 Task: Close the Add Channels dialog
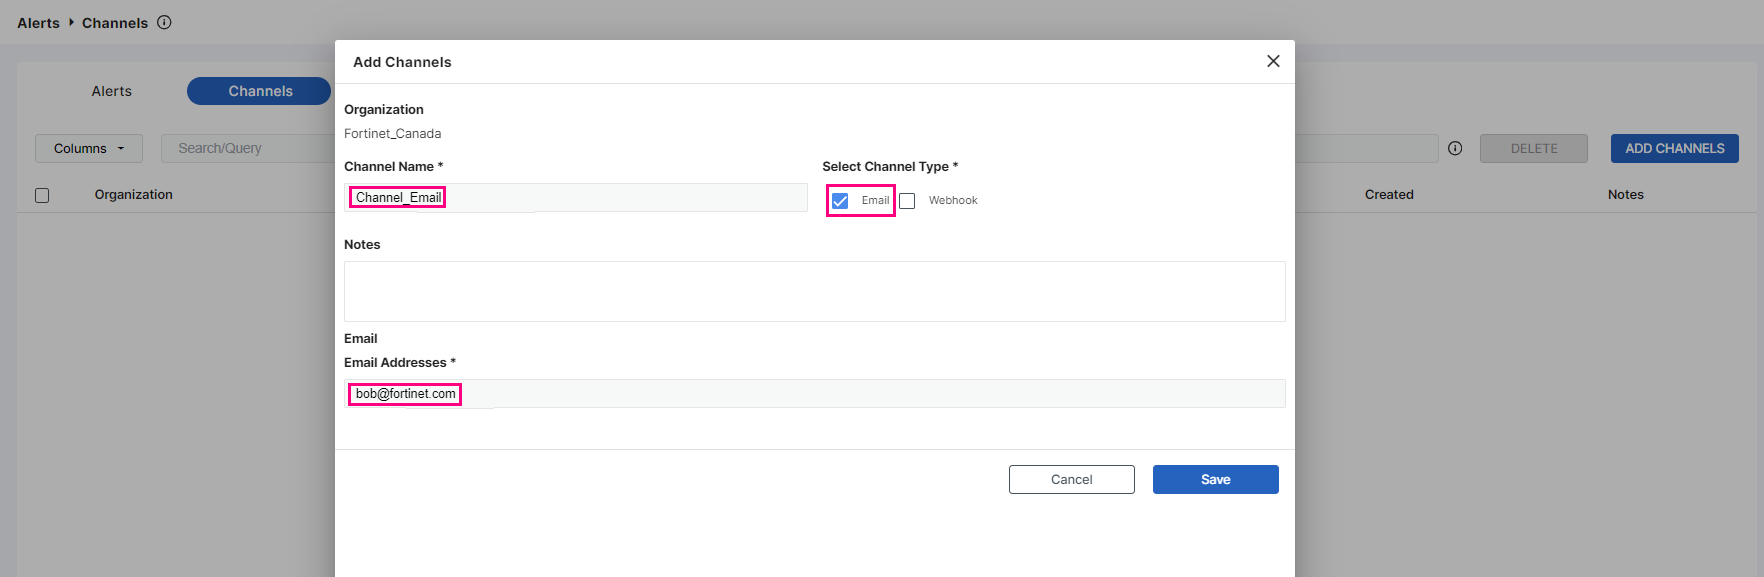pos(1273,61)
